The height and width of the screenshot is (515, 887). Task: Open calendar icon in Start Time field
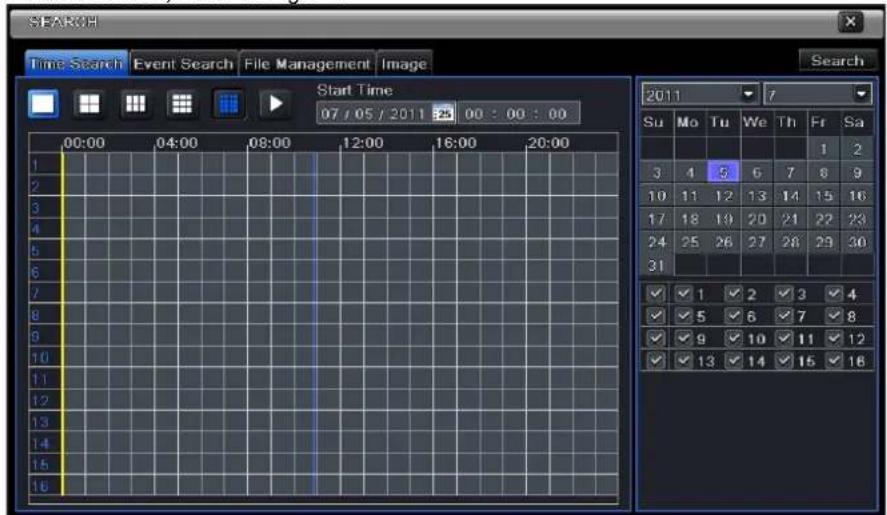click(x=444, y=113)
